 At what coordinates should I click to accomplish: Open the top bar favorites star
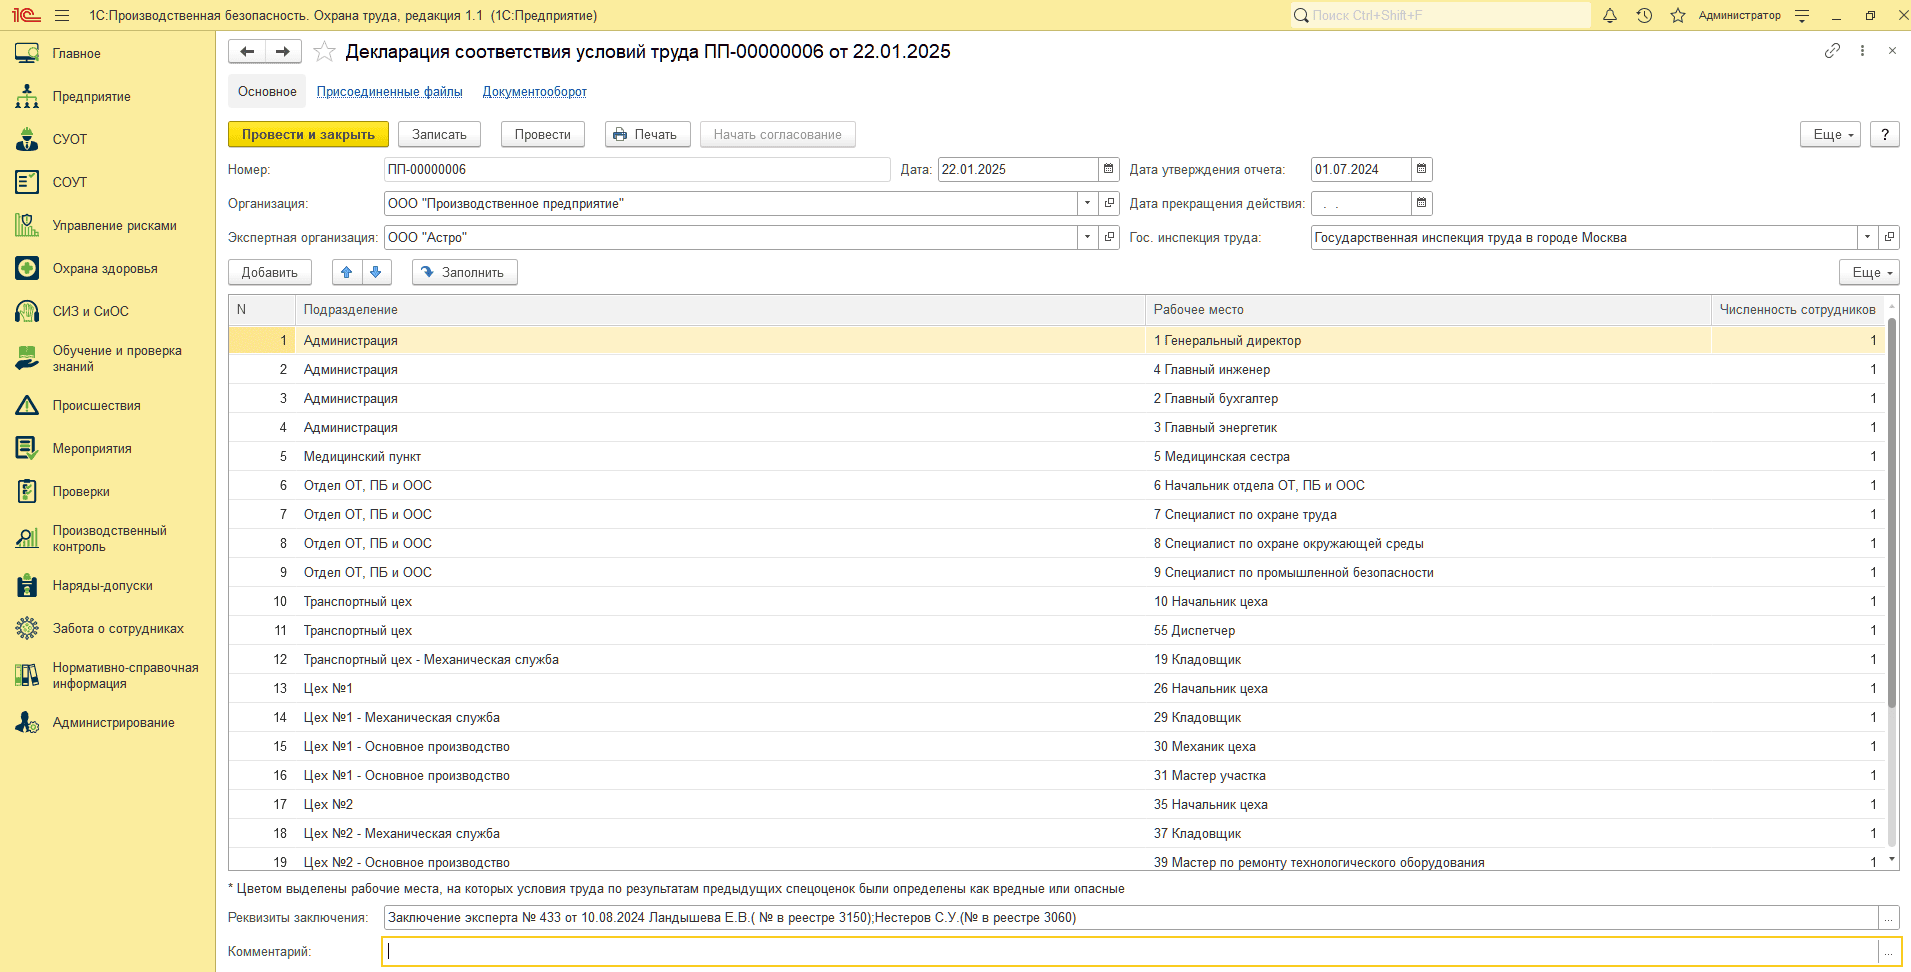(x=1678, y=16)
